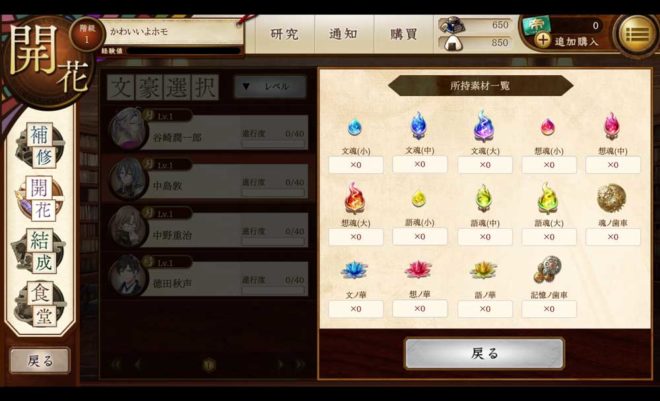Click 中野重治's 進行度 progress bar
The width and height of the screenshot is (660, 401).
click(273, 241)
